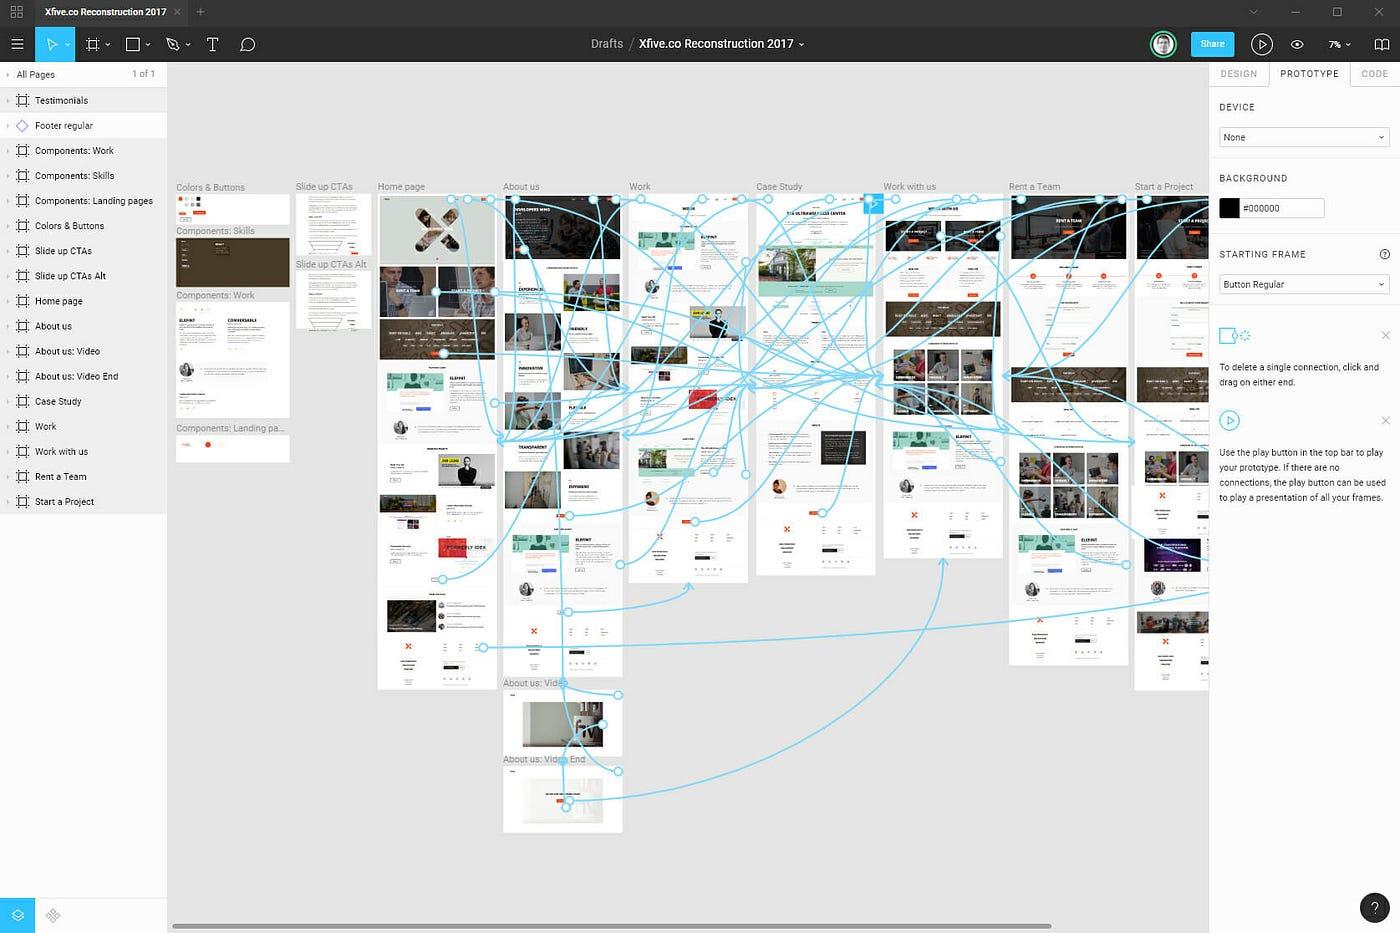Open the help menu question mark button
This screenshot has width=1400, height=933.
pyautogui.click(x=1375, y=907)
